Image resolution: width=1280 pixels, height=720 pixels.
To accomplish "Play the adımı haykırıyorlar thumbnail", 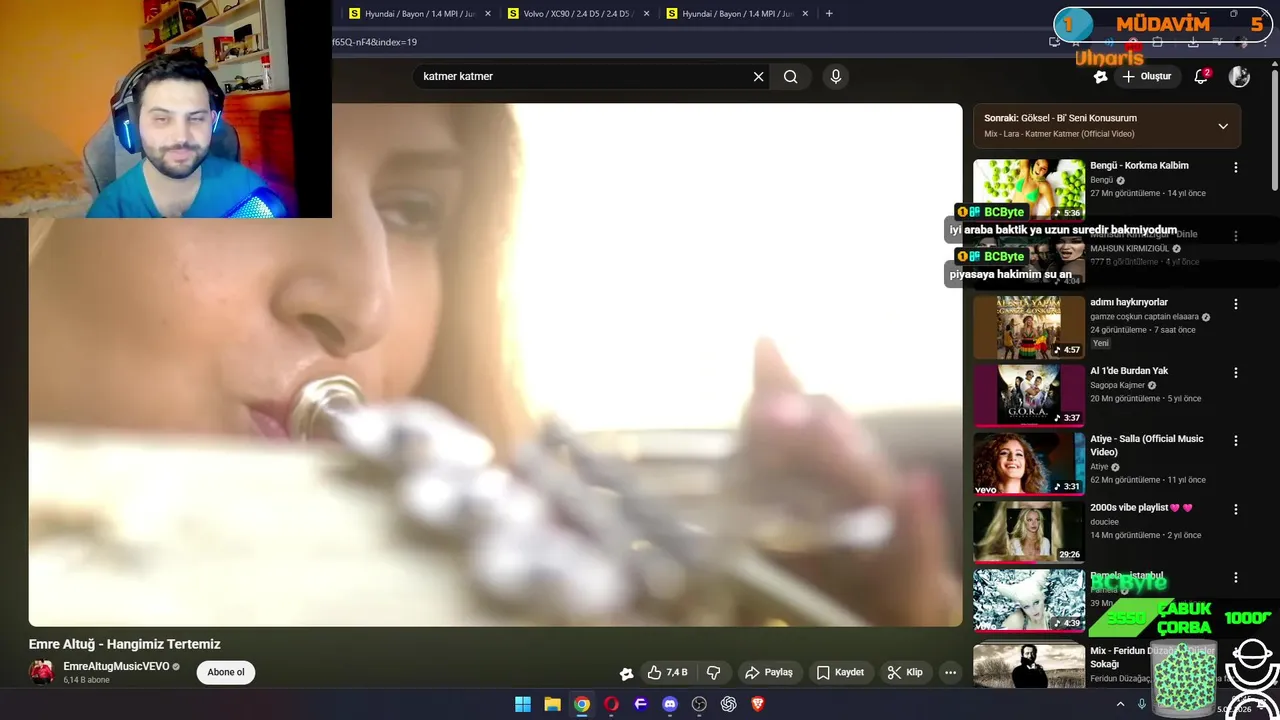I will coord(1028,327).
